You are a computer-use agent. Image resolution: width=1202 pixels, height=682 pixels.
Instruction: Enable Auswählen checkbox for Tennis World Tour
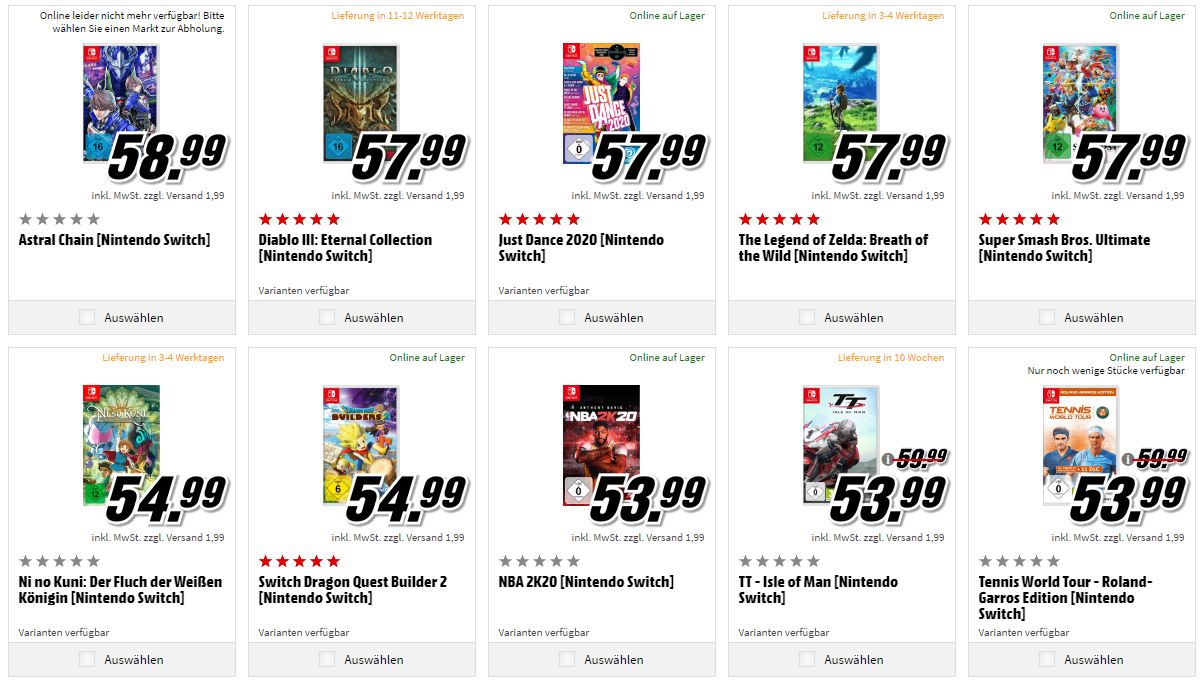tap(1047, 659)
